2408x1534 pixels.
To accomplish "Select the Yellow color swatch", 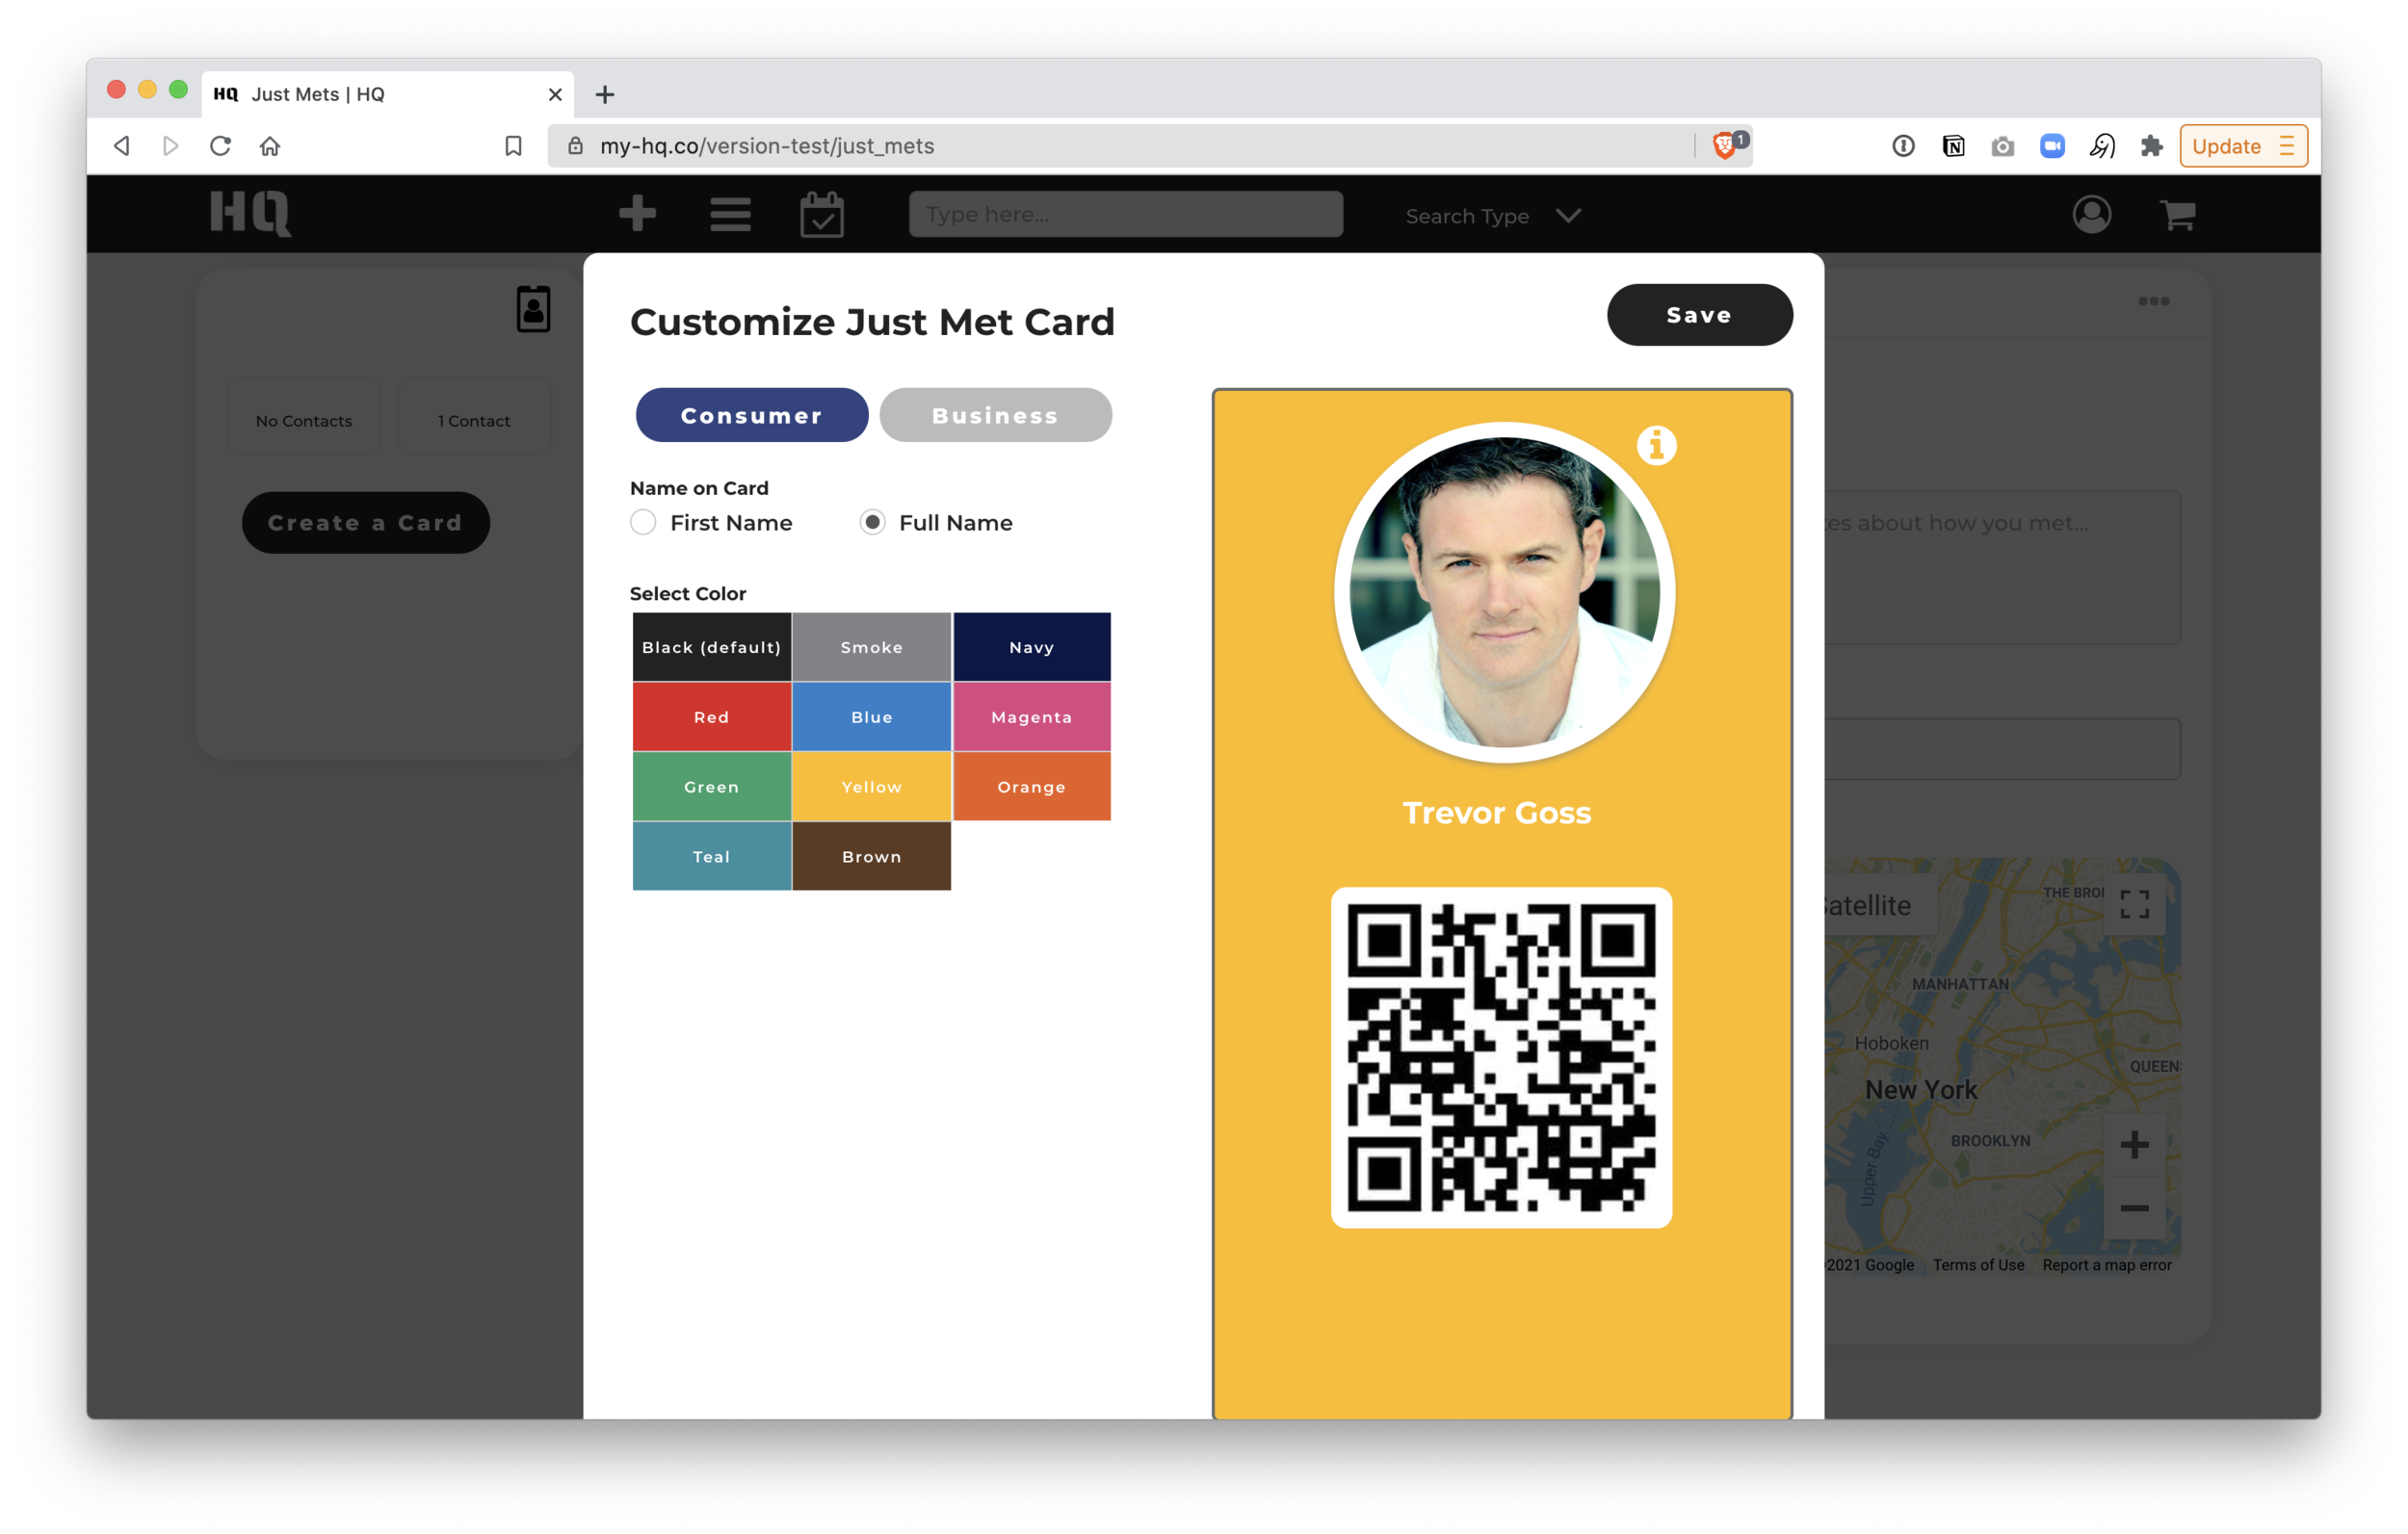I will [x=871, y=785].
